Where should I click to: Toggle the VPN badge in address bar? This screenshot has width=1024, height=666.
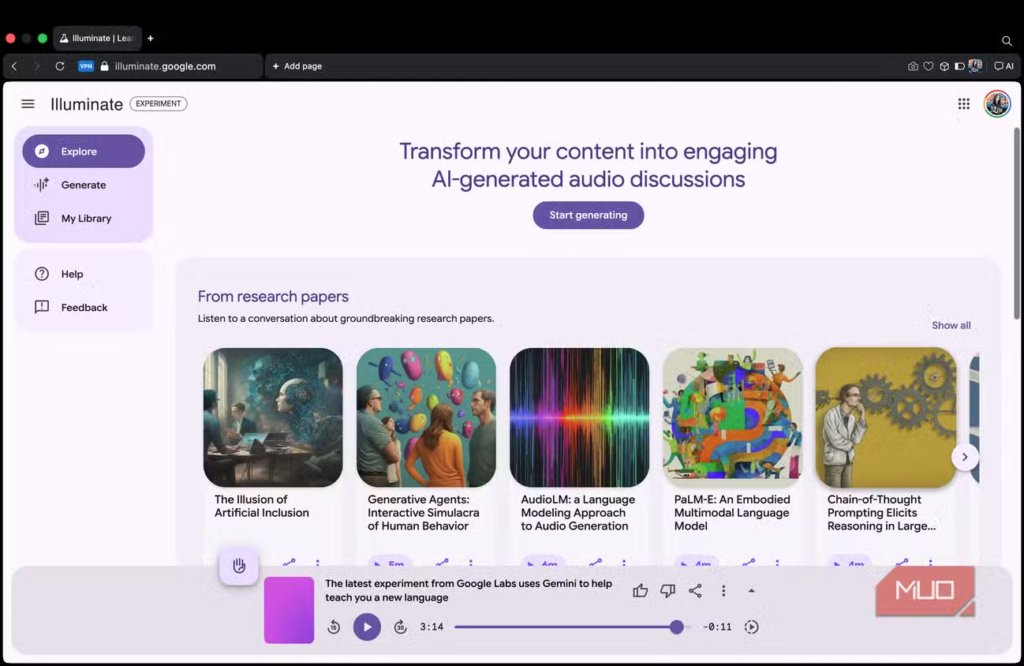click(86, 66)
